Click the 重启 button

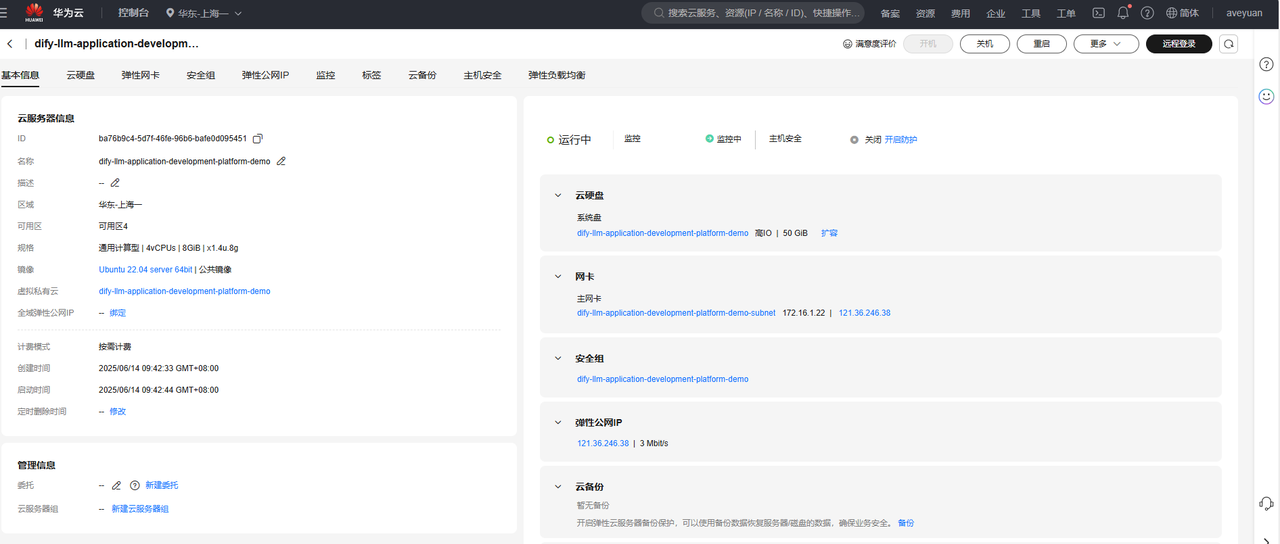click(1041, 44)
